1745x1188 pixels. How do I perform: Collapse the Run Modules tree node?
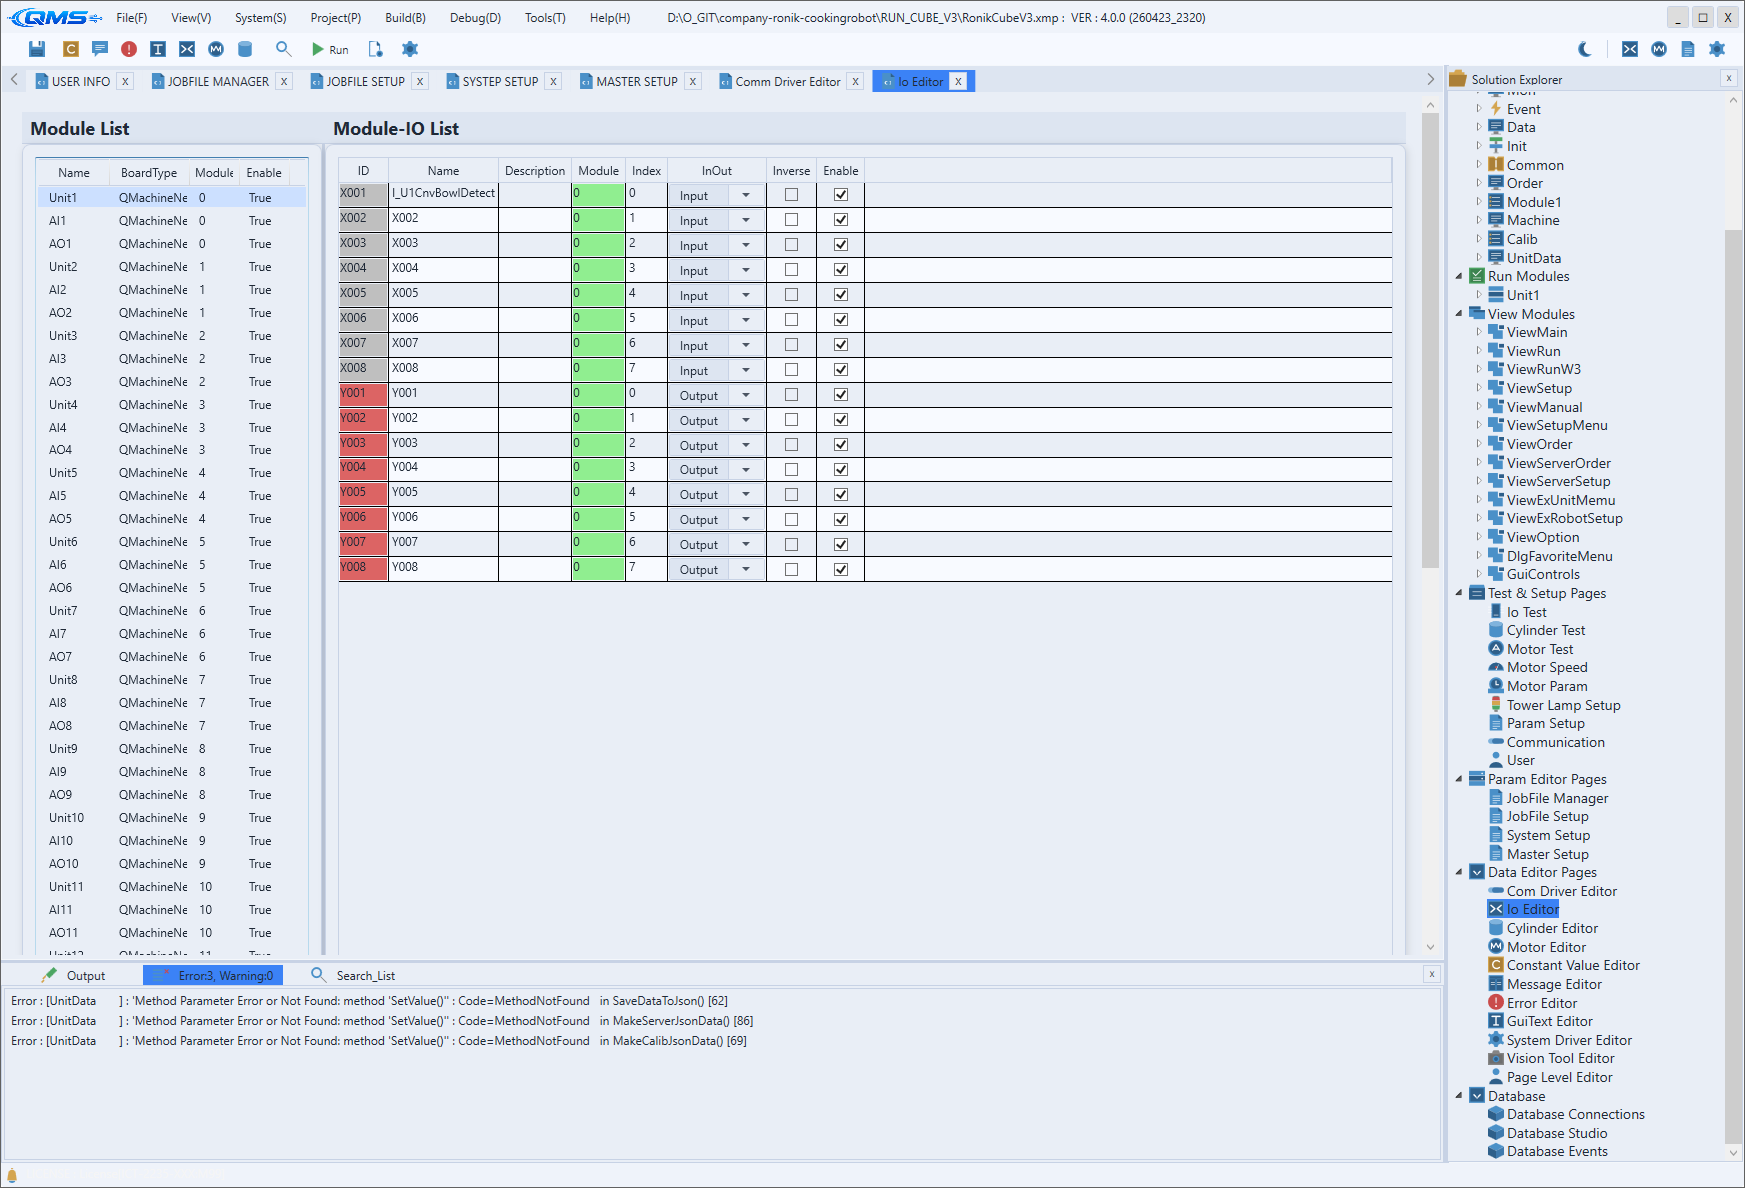1459,276
